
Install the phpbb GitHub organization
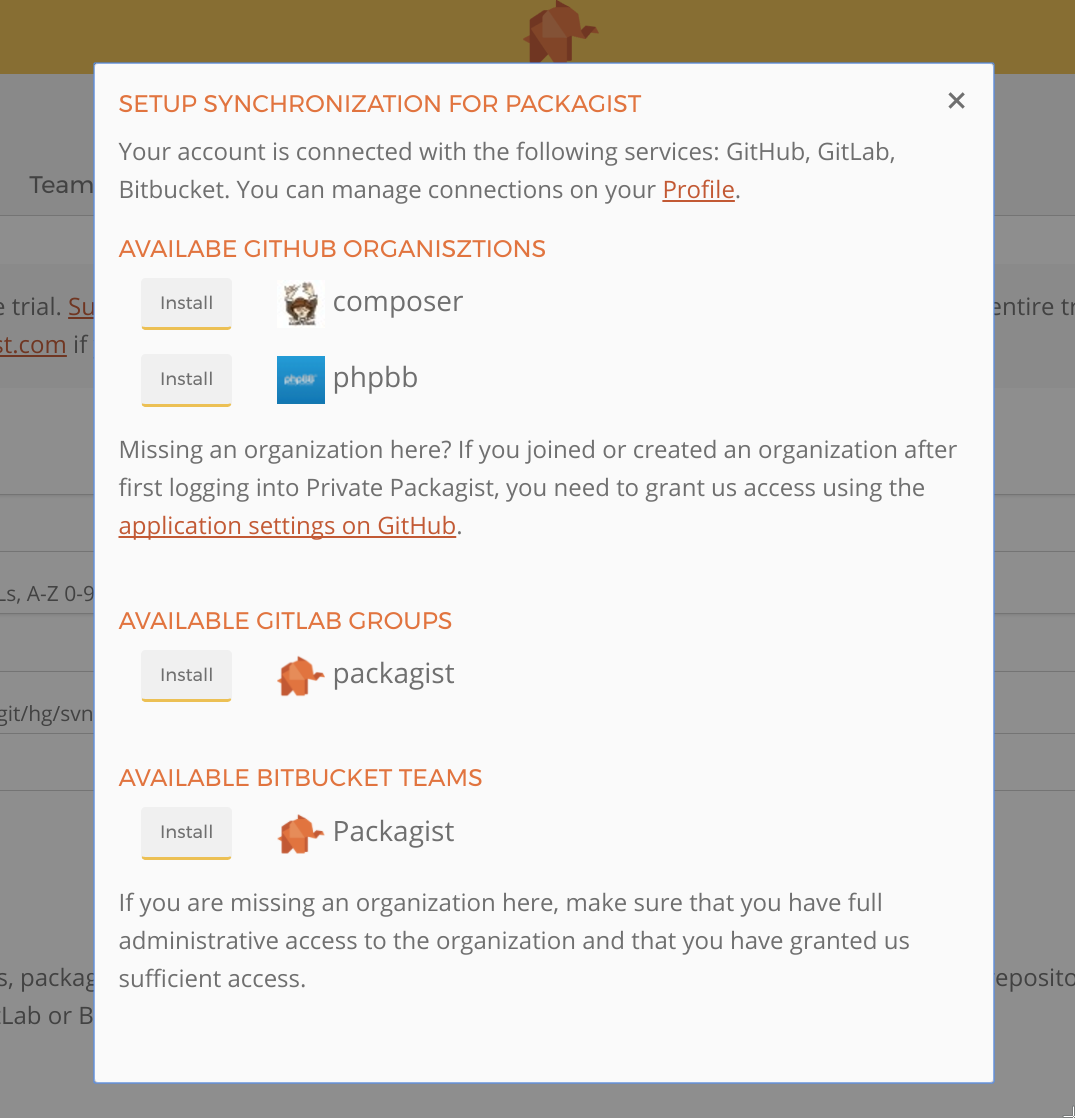[186, 379]
